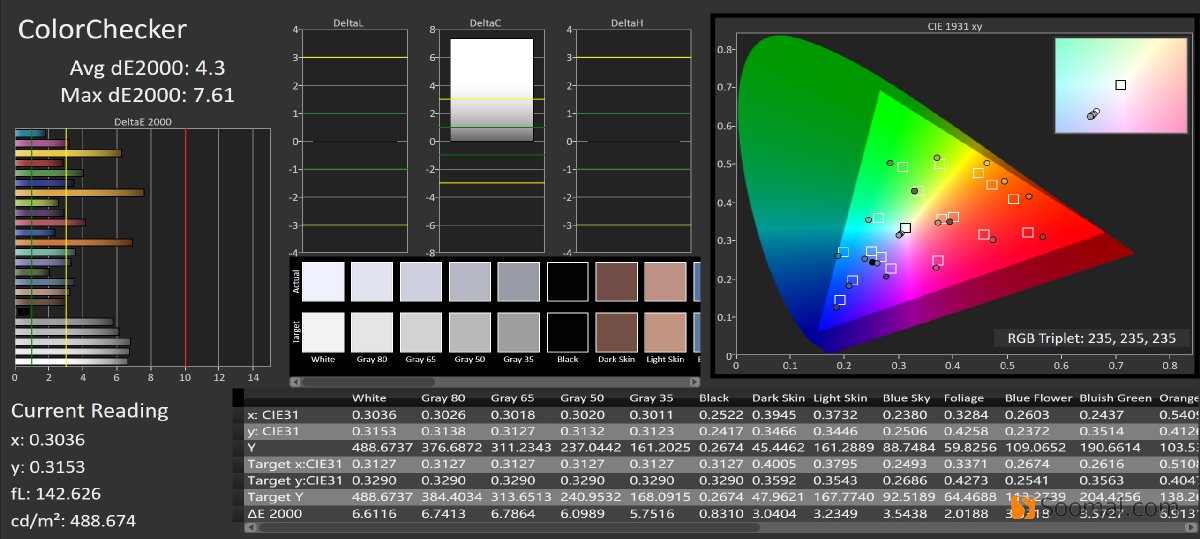Click the Gray 65 column header in table
1200x539 pixels.
(x=511, y=398)
